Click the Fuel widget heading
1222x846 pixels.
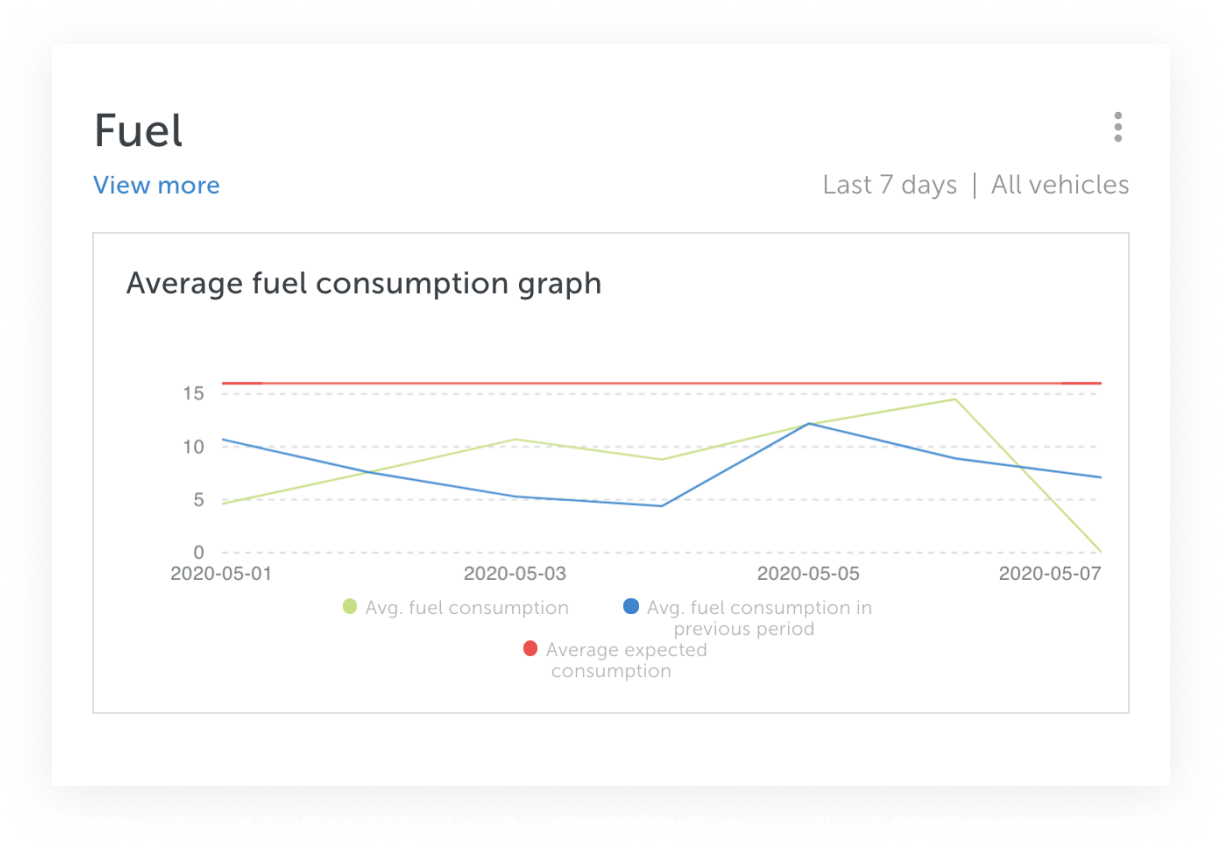(x=138, y=130)
